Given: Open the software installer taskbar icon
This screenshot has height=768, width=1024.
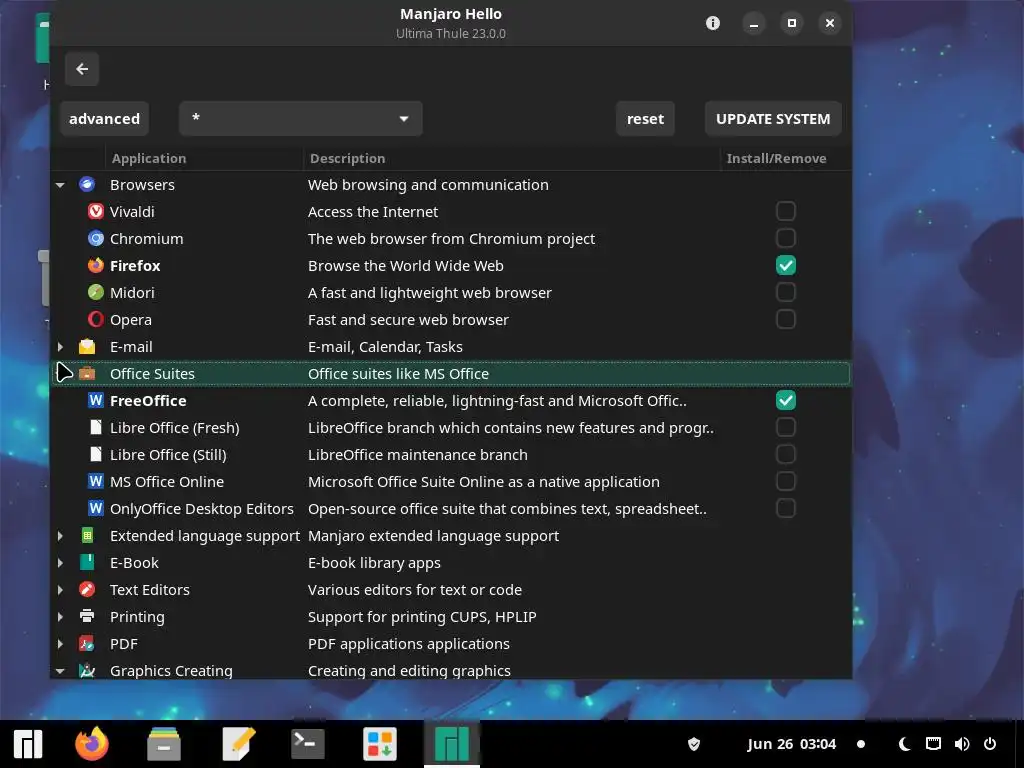Looking at the screenshot, I should (379, 744).
